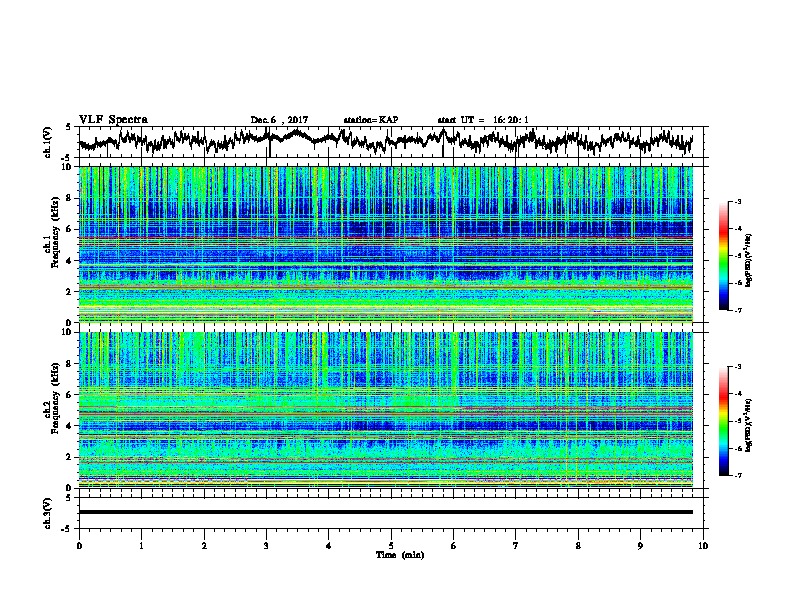Click the "ch.2 Frequency (kHz)" axis label
Viewport: 792px width, 612px height.
[x=51, y=398]
